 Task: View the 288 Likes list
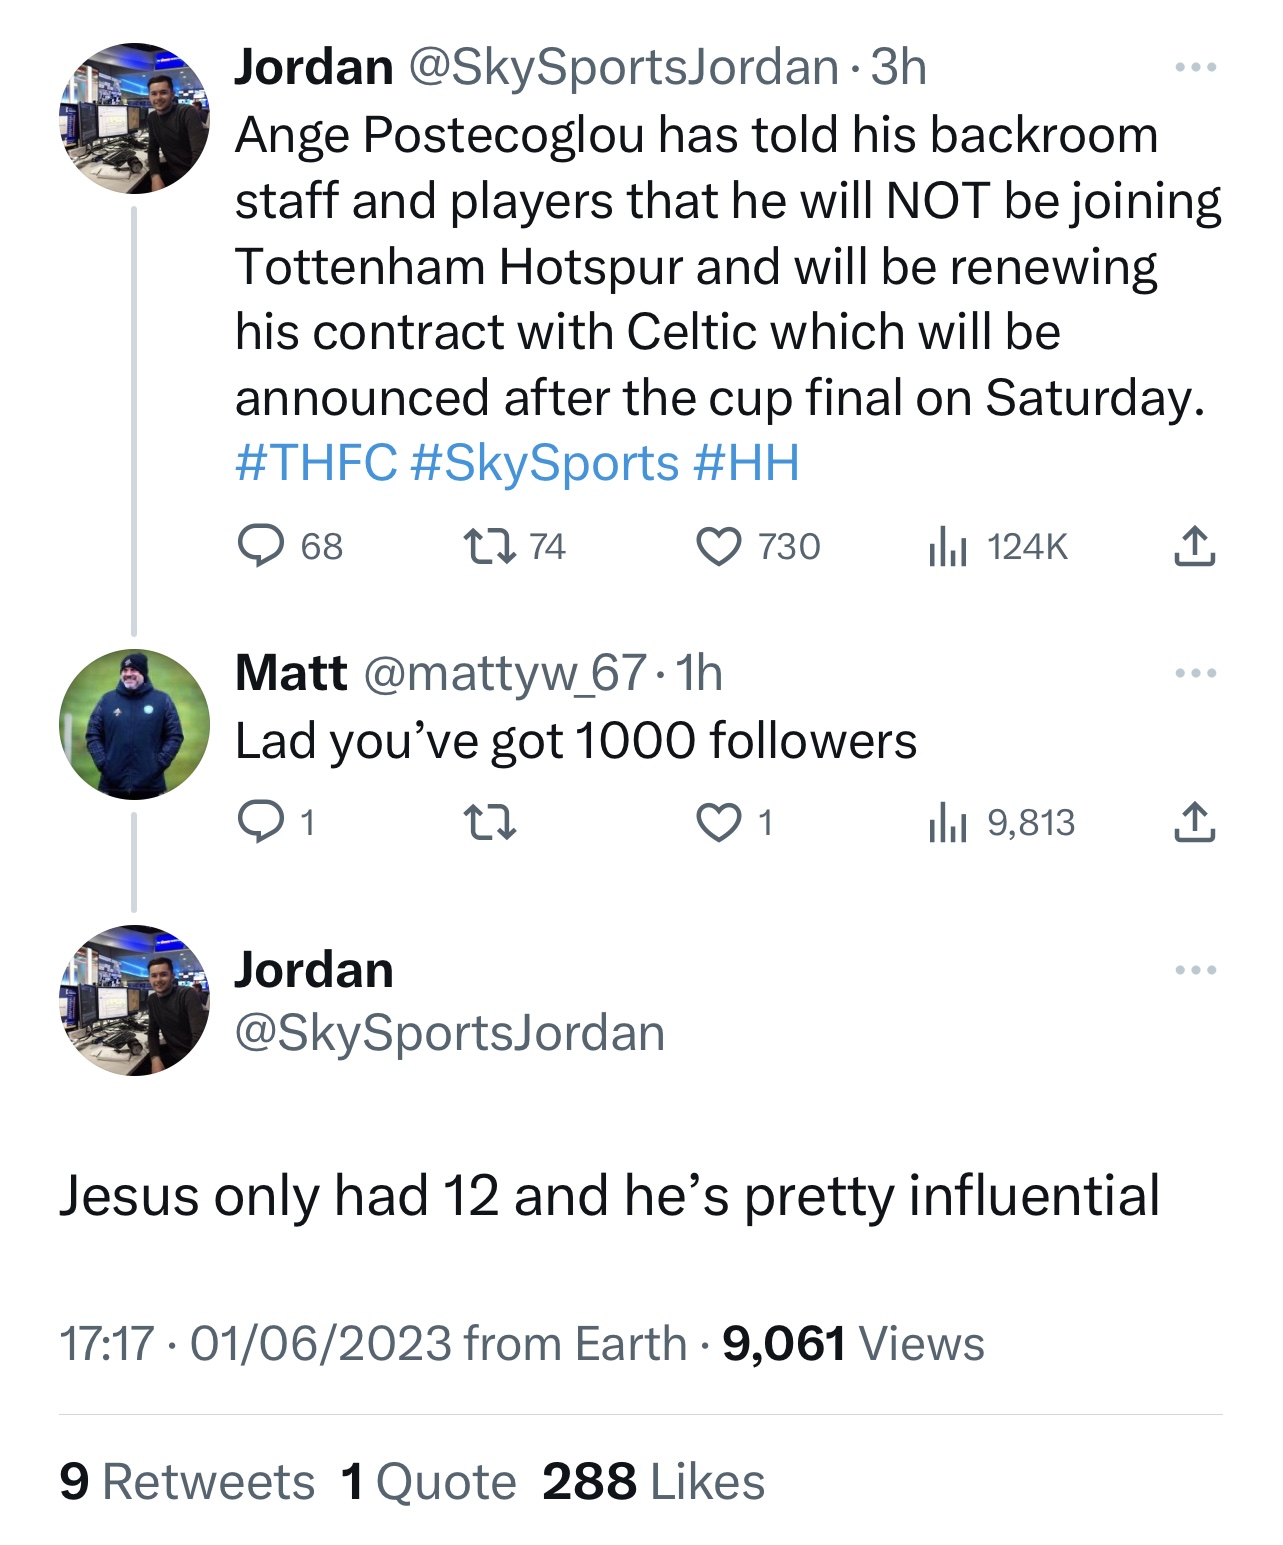pyautogui.click(x=653, y=1481)
